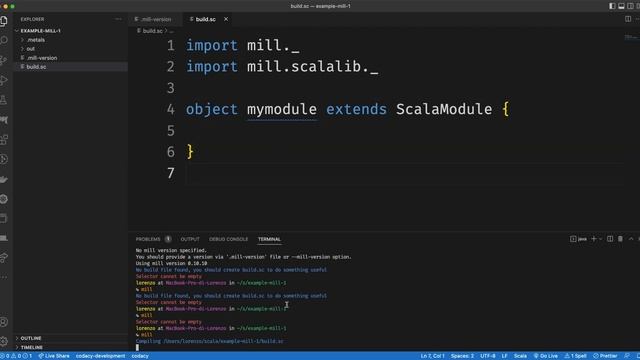Screen dimensions: 640x360
Task: Expand the OUTLINE section
Action: (31, 338)
